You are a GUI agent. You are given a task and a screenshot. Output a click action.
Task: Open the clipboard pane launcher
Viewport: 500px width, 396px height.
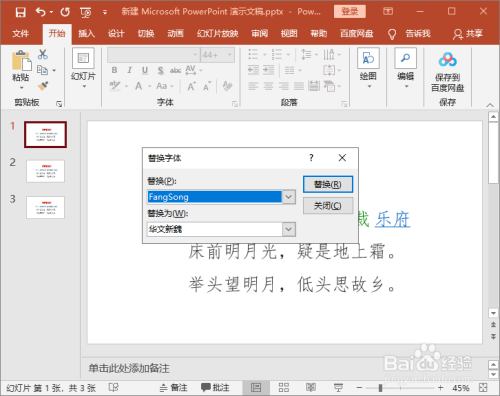59,104
